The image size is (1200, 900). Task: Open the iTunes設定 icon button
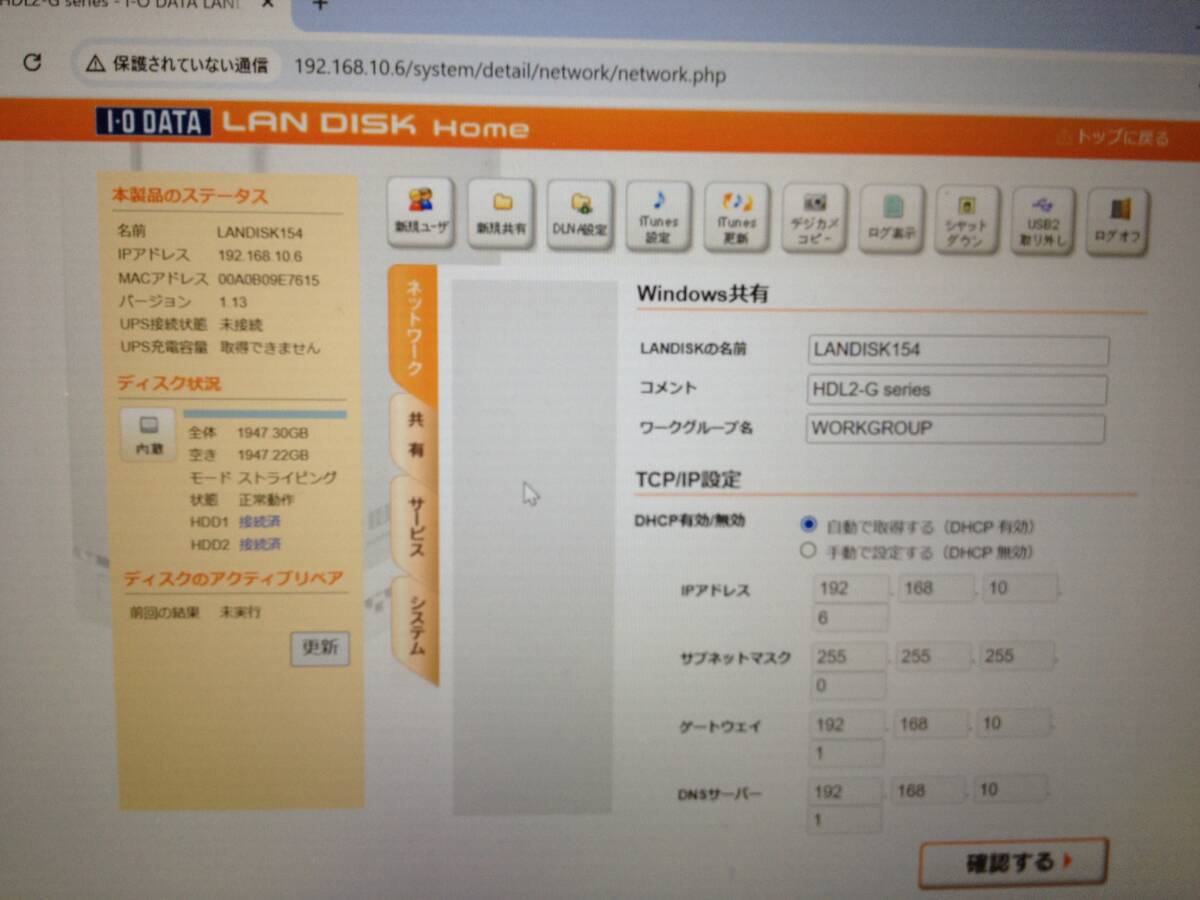click(658, 216)
